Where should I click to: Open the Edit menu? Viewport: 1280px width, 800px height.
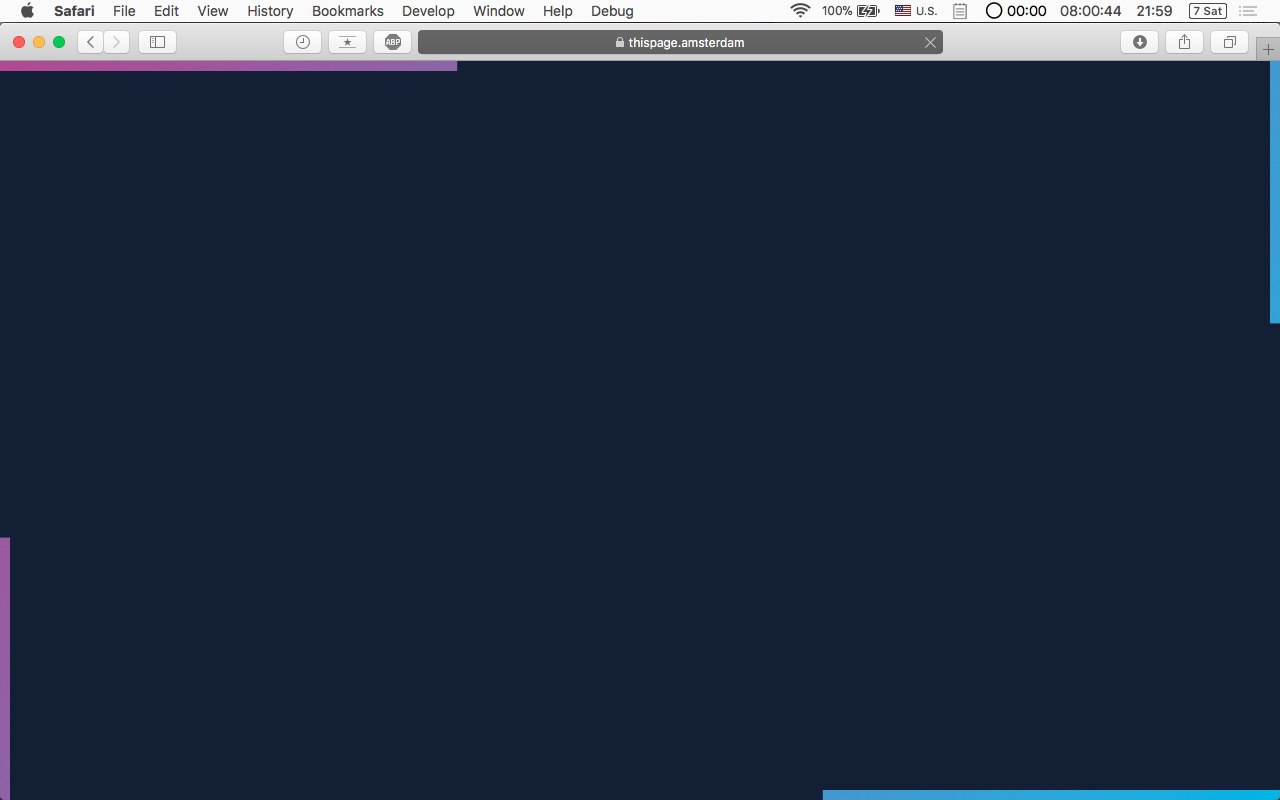166,11
